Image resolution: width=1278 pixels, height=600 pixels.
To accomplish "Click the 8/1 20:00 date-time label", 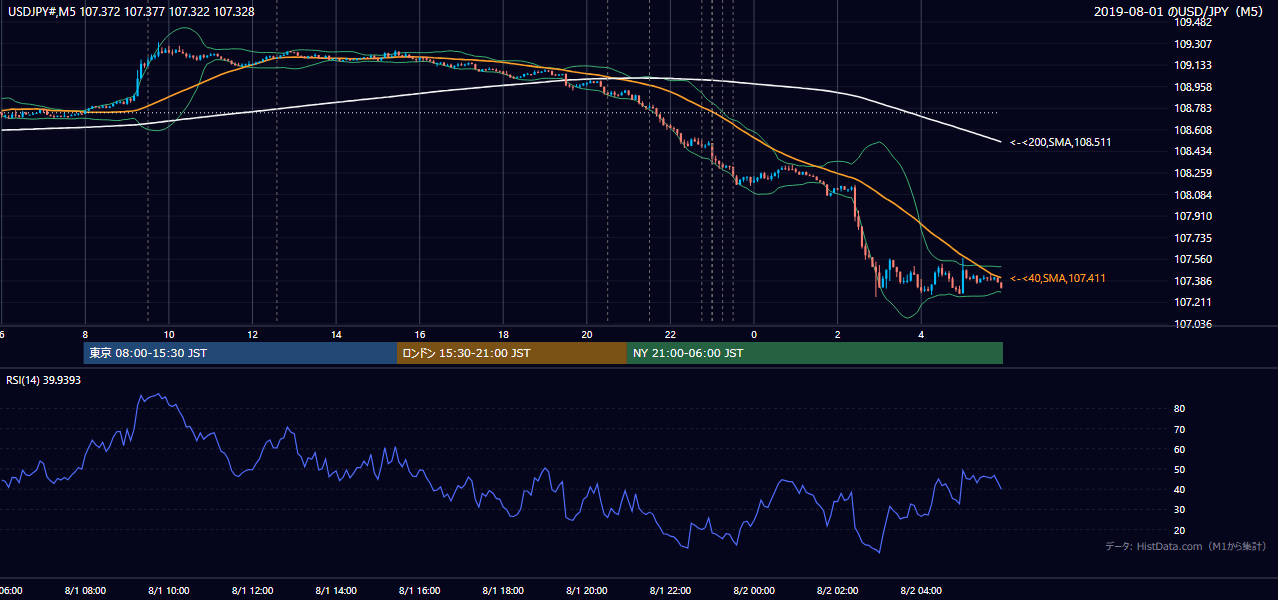I will point(587,591).
